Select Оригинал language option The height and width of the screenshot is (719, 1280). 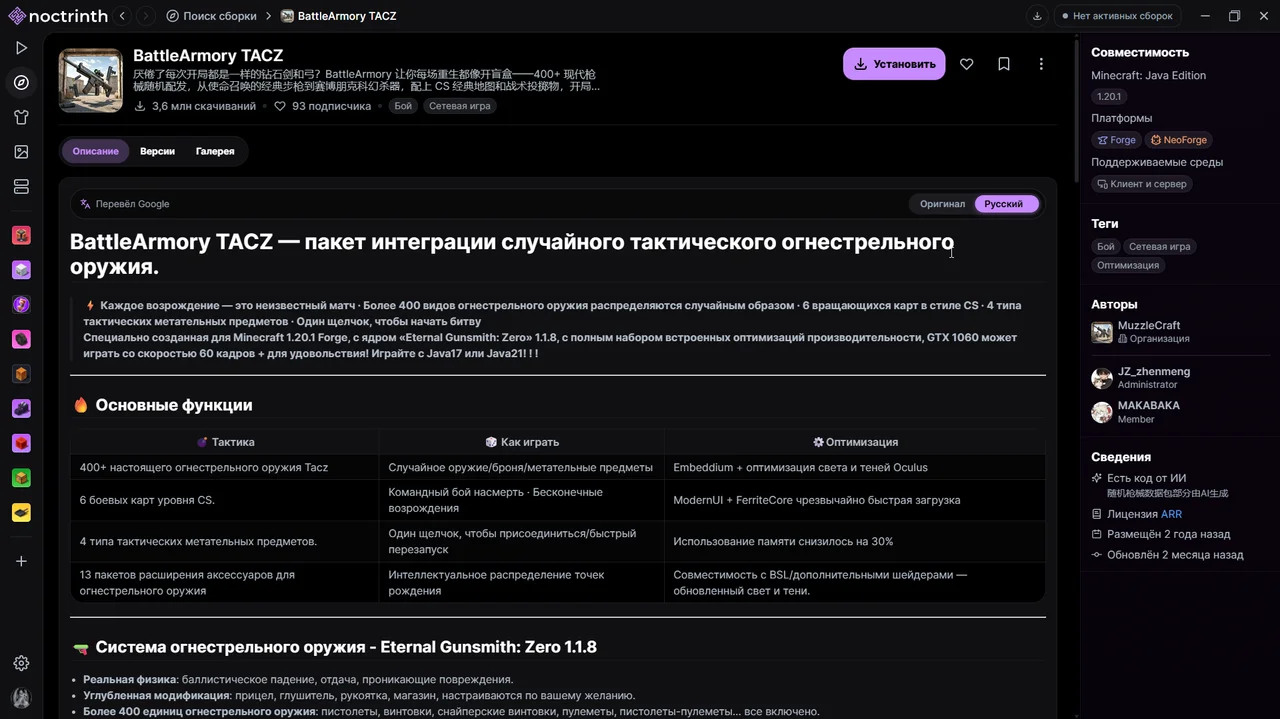point(942,204)
